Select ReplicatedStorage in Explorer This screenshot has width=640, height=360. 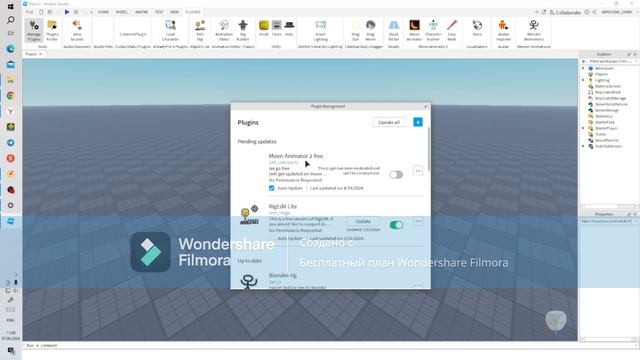610,98
